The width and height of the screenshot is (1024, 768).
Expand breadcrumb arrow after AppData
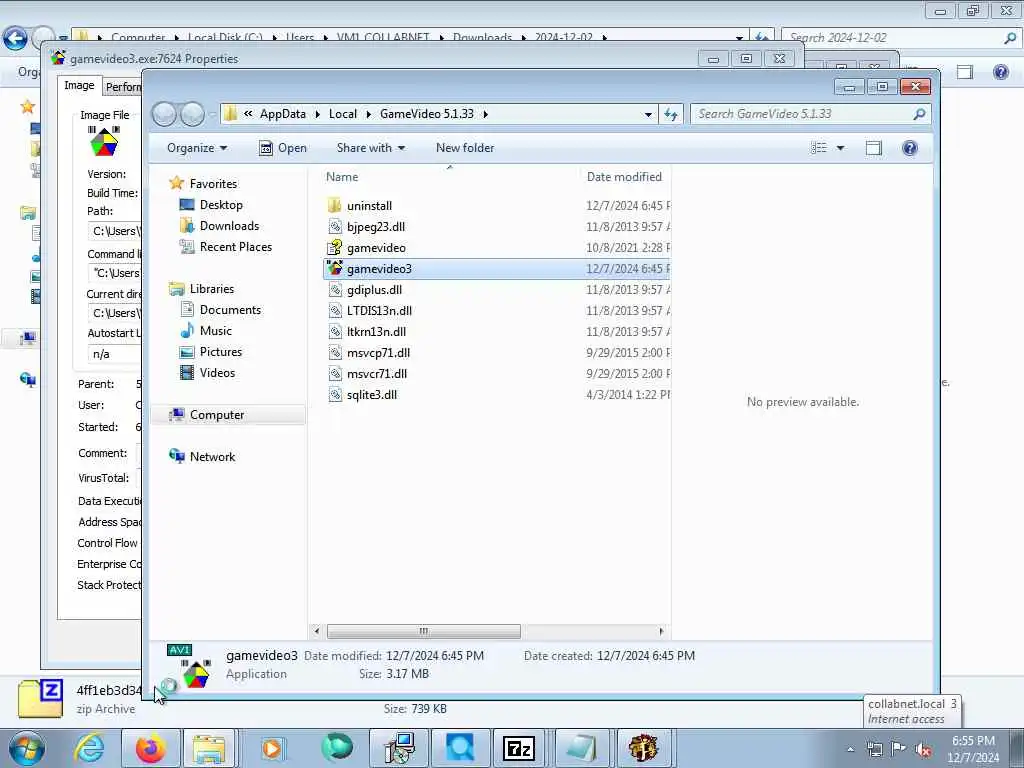tap(317, 114)
